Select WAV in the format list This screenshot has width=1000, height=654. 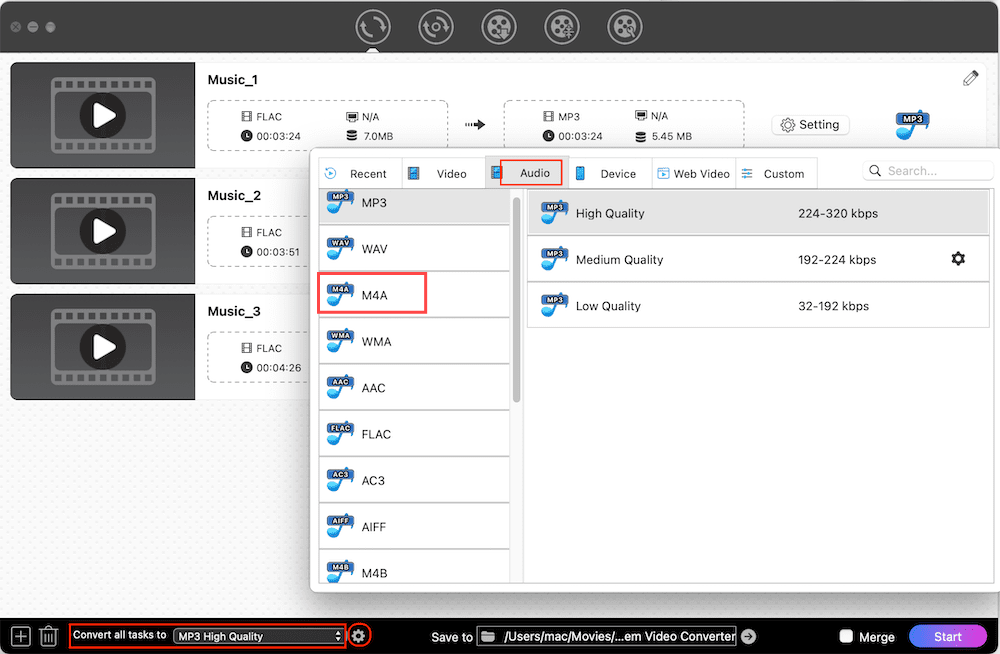(415, 248)
